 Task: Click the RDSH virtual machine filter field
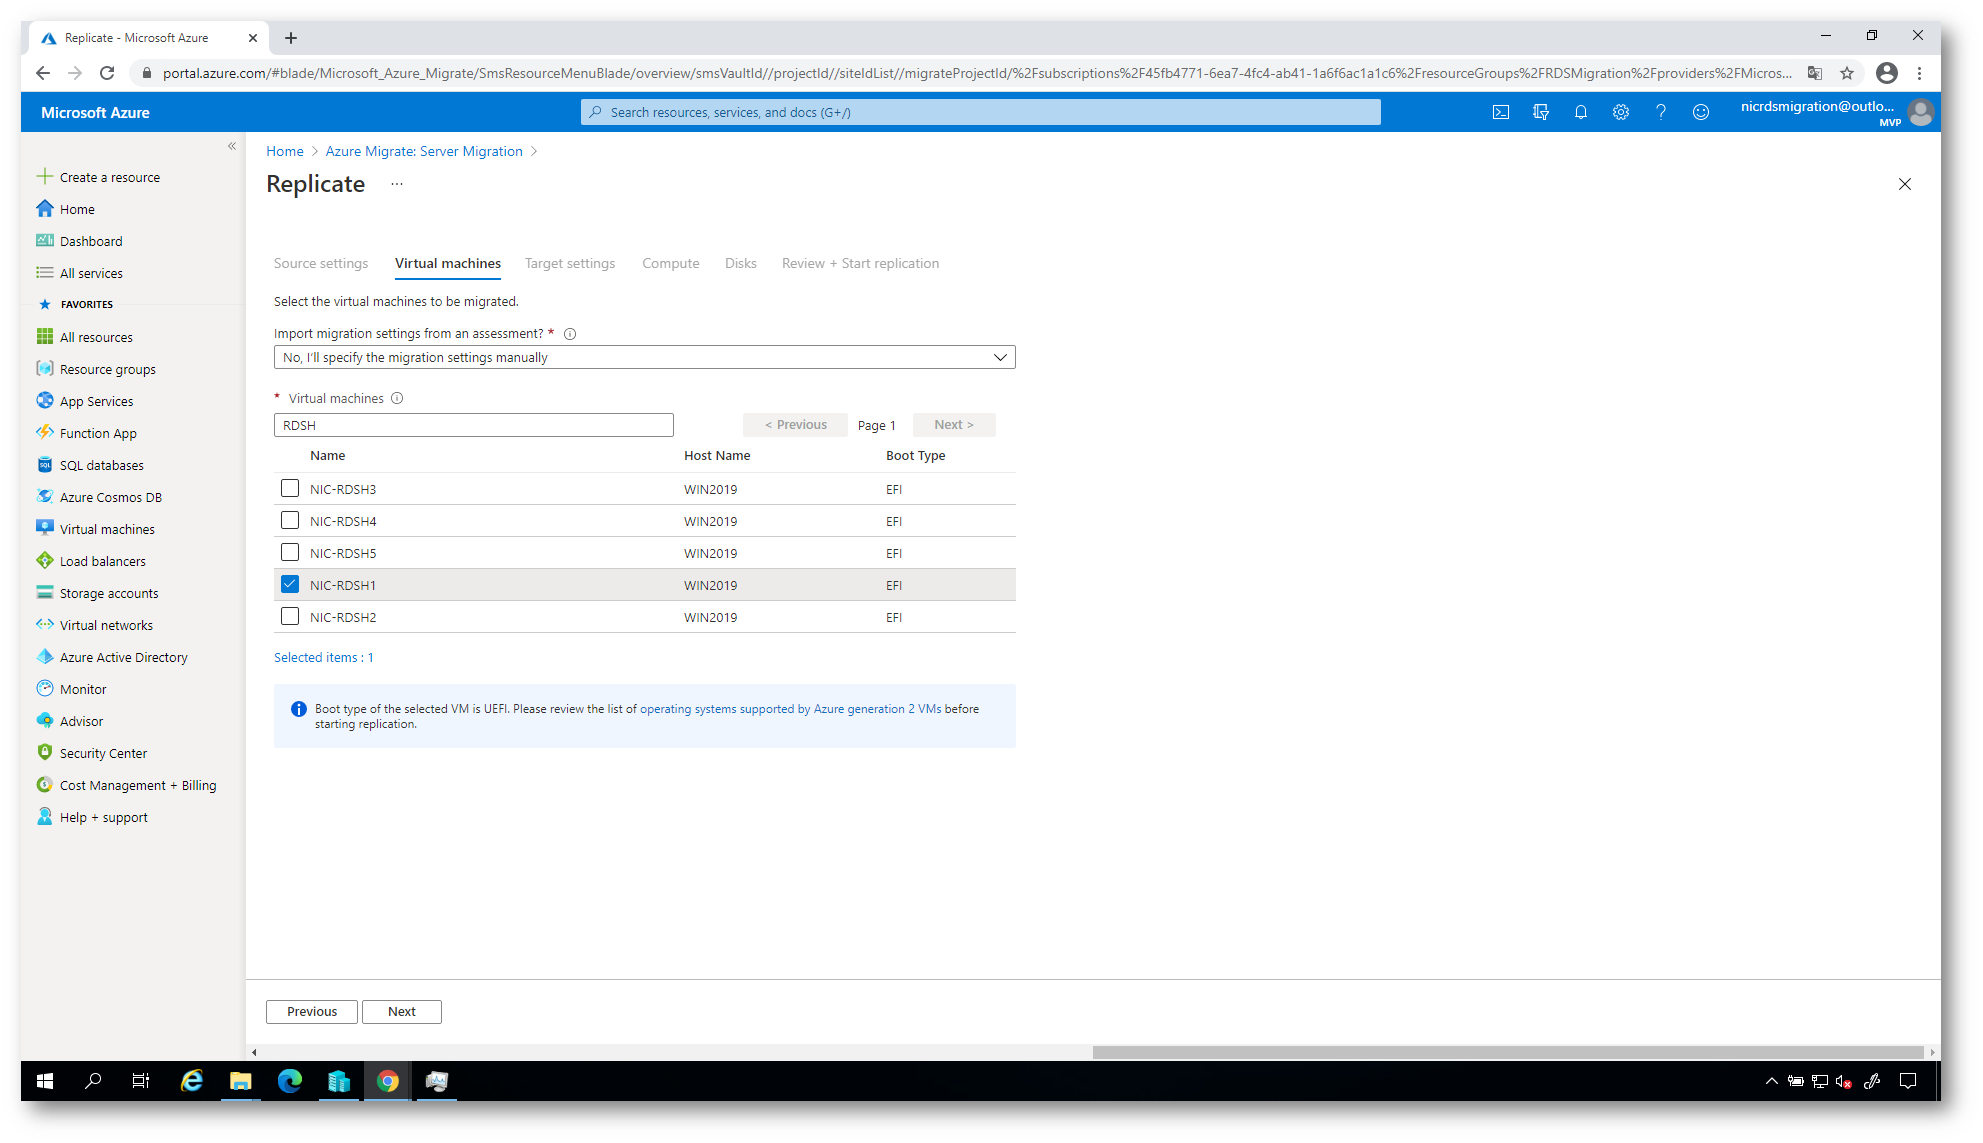click(474, 425)
